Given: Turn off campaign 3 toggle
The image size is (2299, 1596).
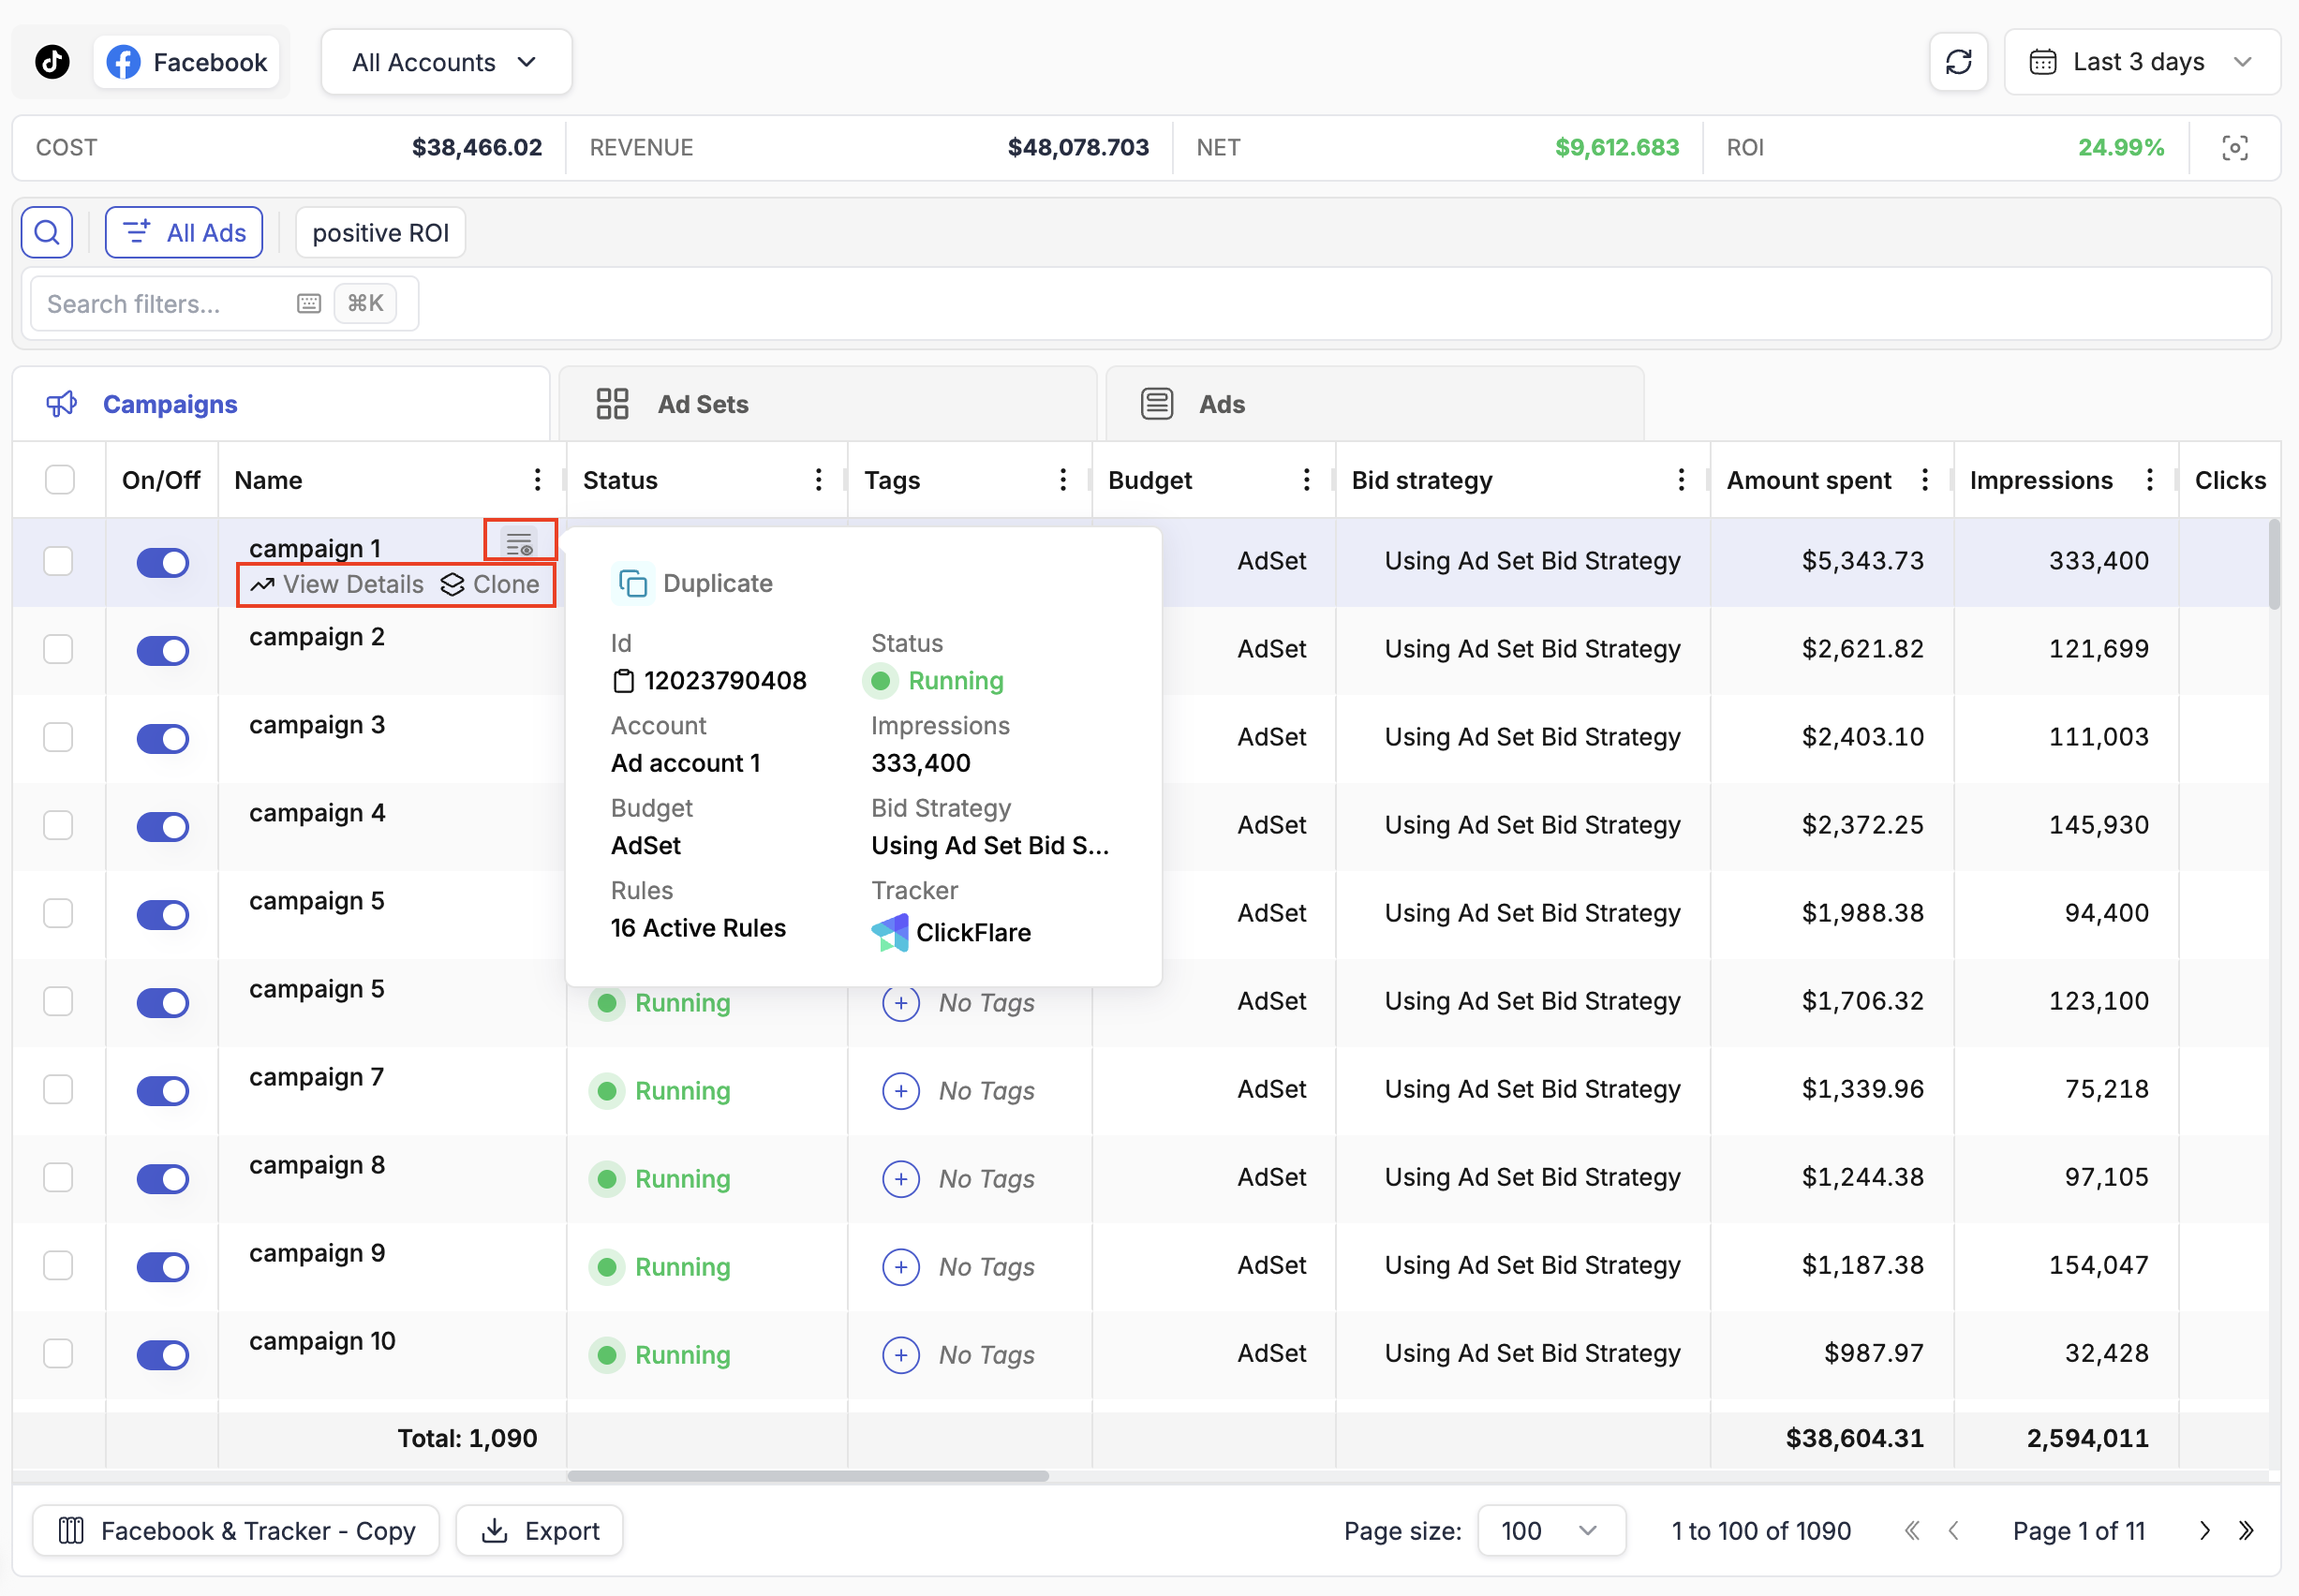Looking at the screenshot, I should click(x=163, y=738).
